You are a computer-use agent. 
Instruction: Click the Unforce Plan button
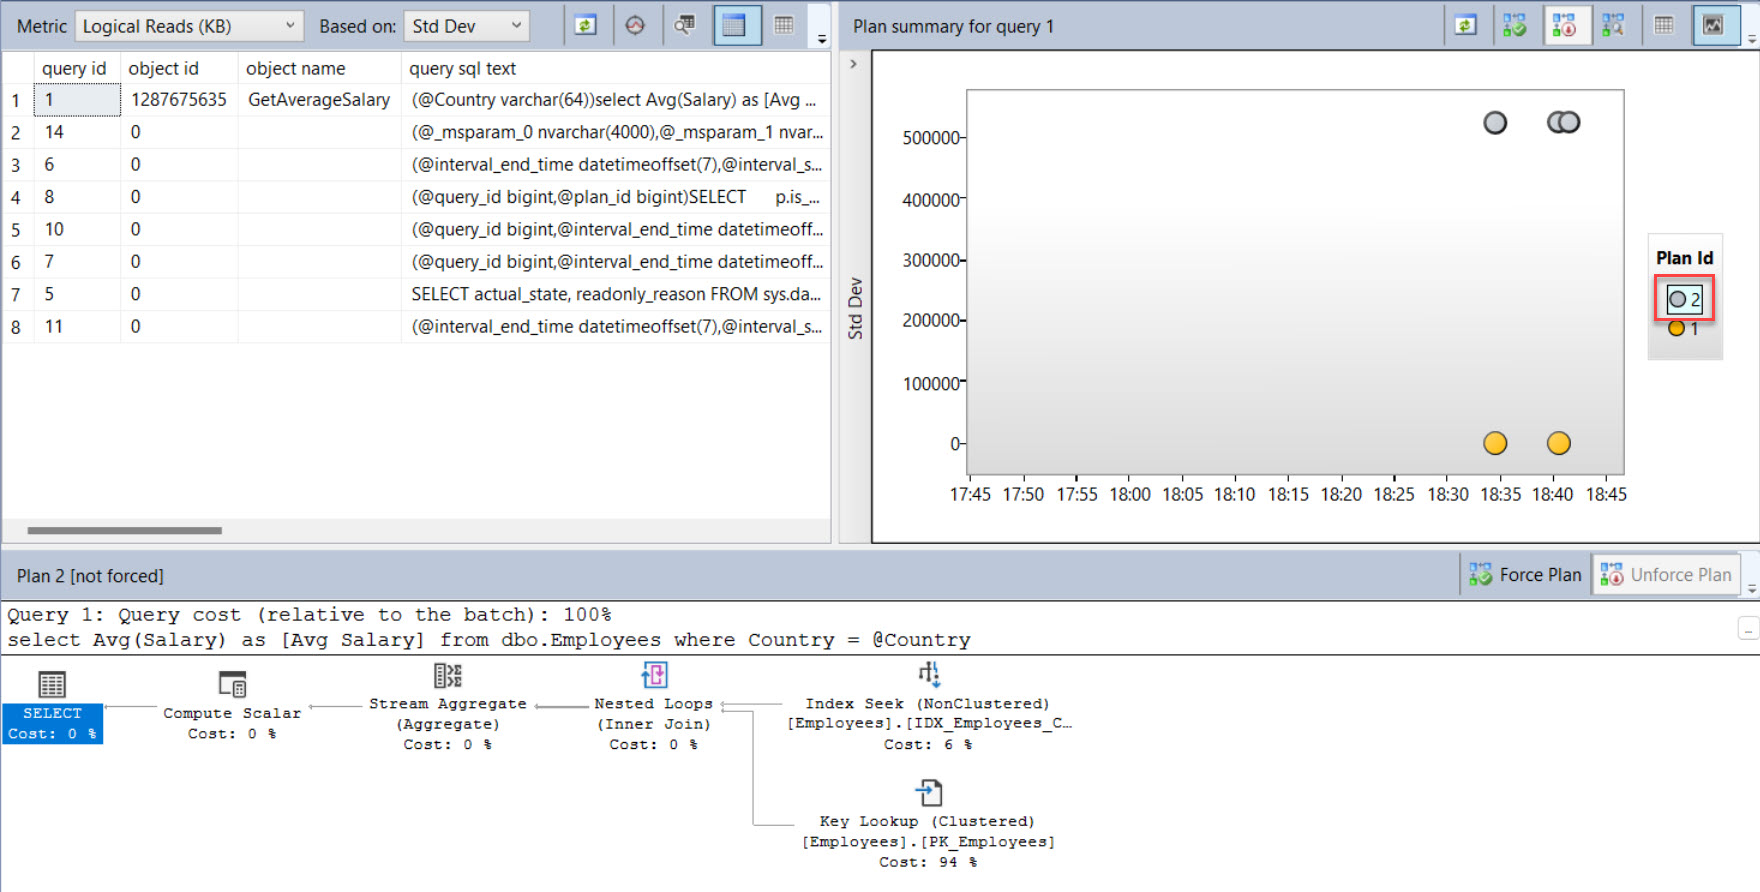point(1666,575)
